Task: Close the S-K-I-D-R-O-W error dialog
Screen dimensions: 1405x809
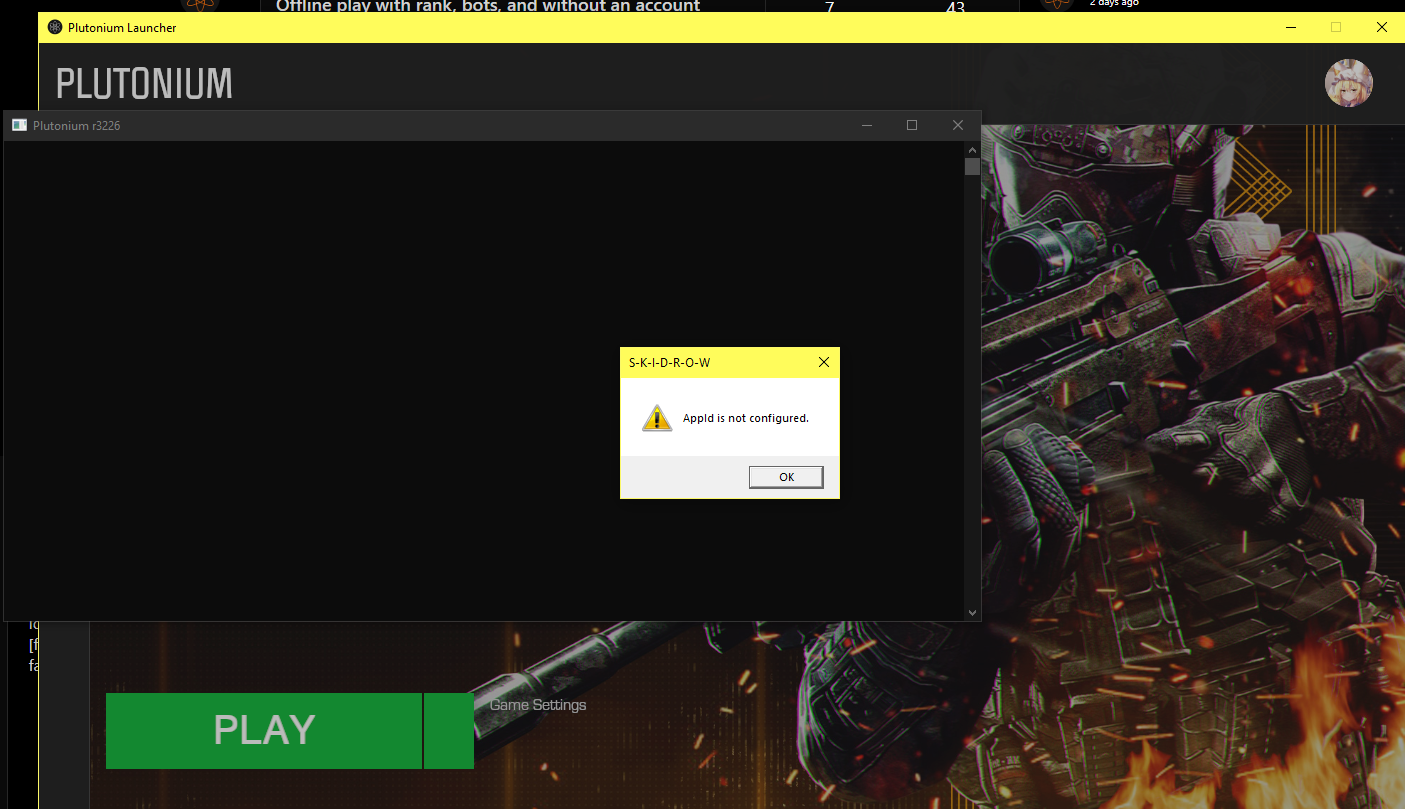Action: tap(824, 362)
